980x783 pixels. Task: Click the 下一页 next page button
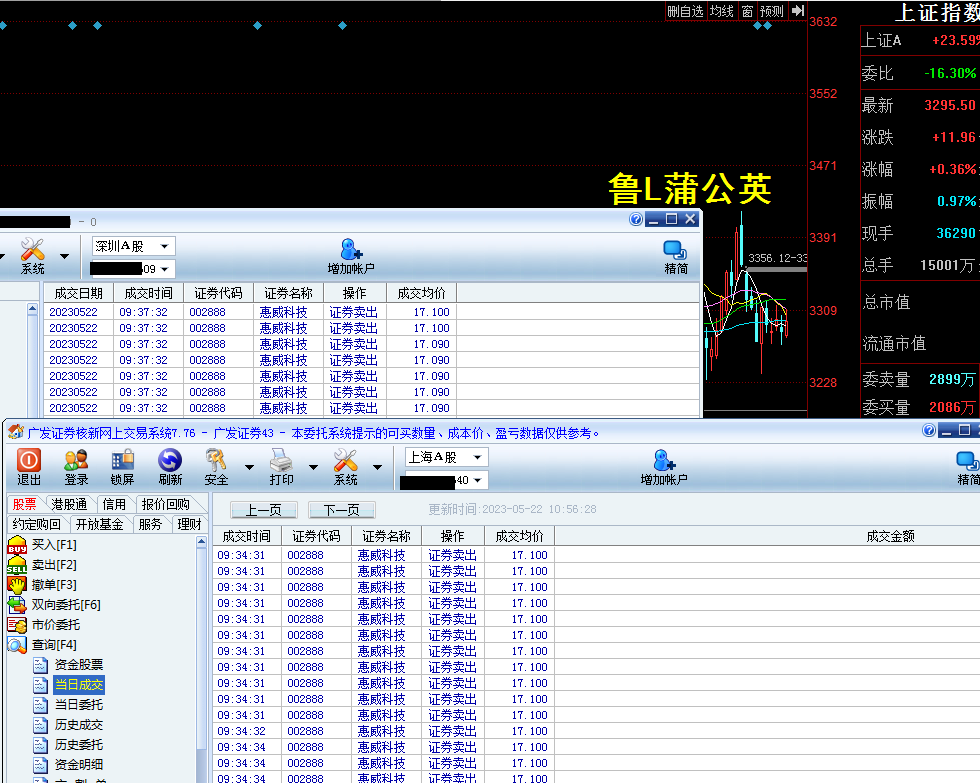pyautogui.click(x=342, y=510)
